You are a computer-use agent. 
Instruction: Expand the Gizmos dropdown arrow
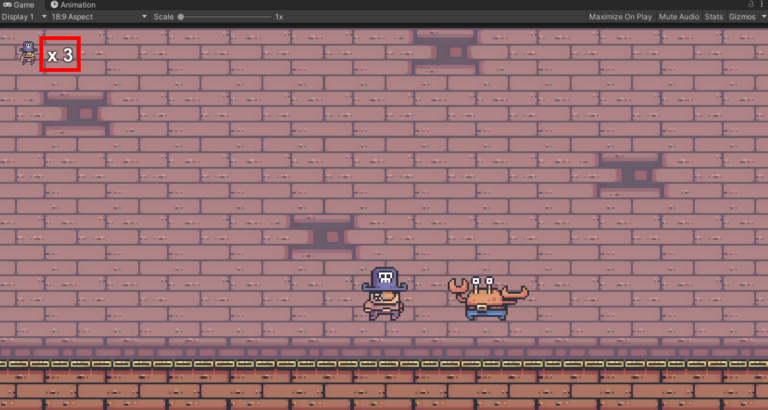coord(763,17)
